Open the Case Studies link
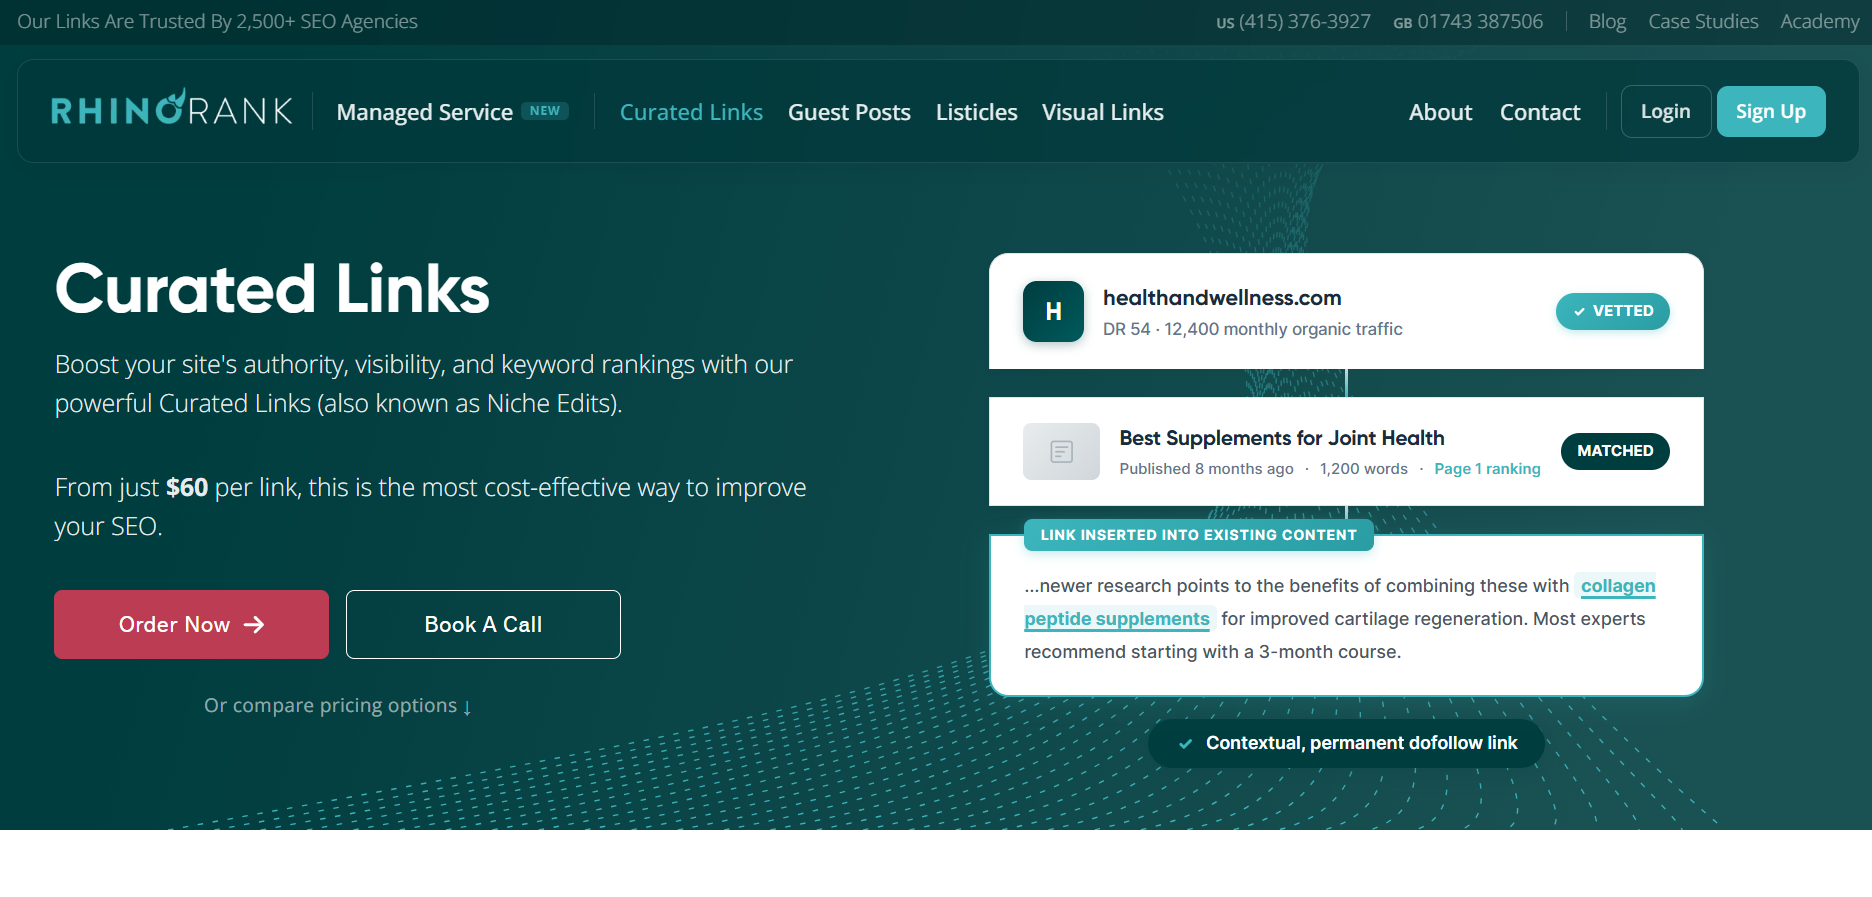The image size is (1872, 897). 1703,21
